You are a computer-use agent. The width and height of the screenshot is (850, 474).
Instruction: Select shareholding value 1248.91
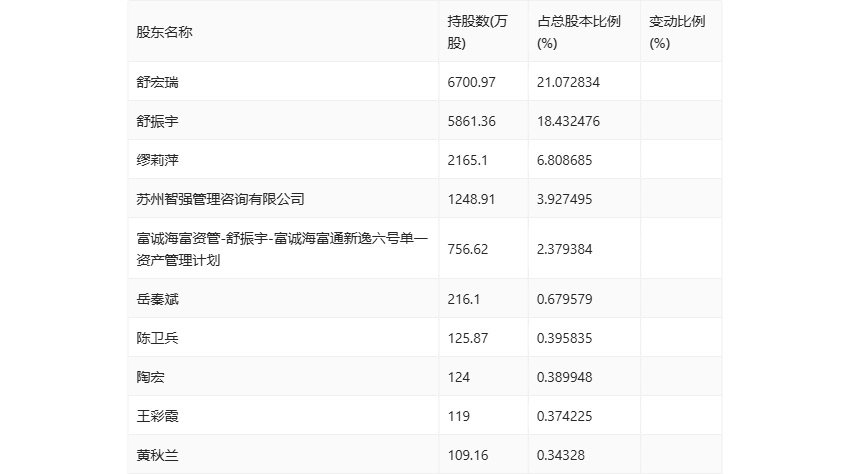(471, 199)
